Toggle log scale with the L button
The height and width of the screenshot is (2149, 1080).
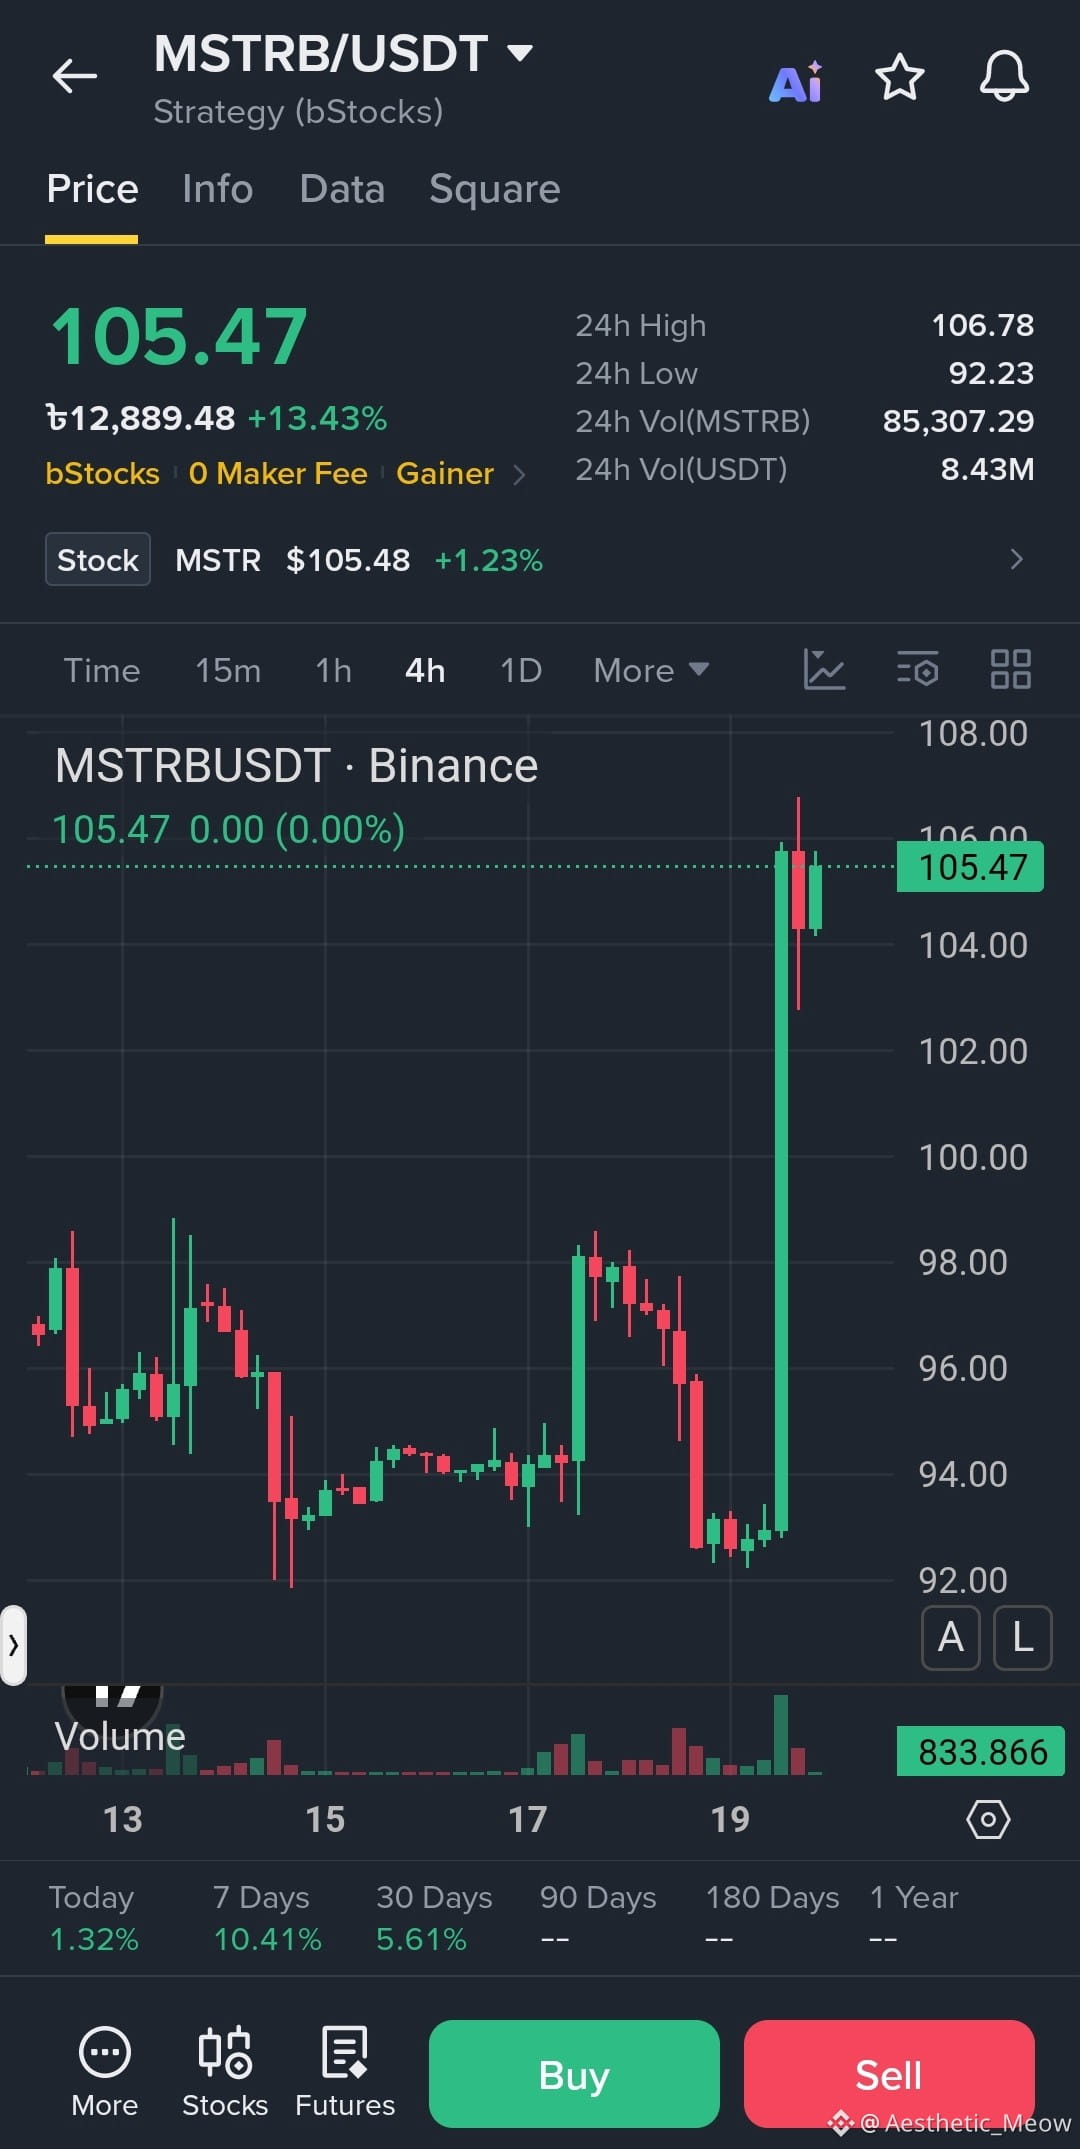point(1022,1638)
